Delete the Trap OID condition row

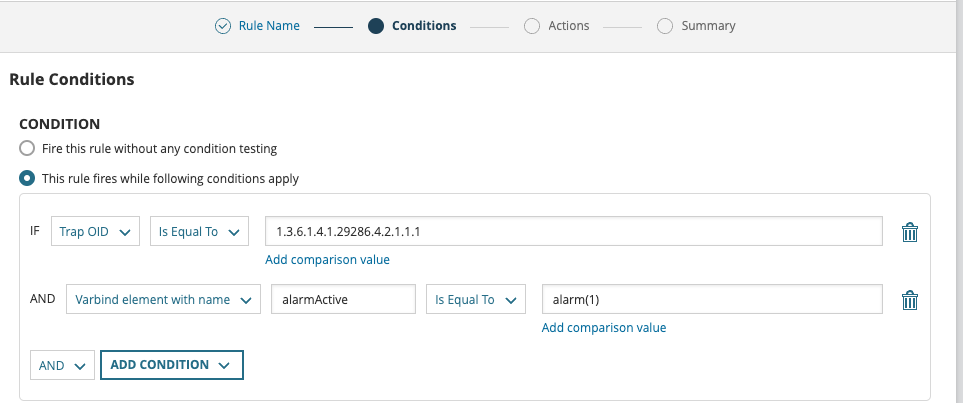(909, 232)
